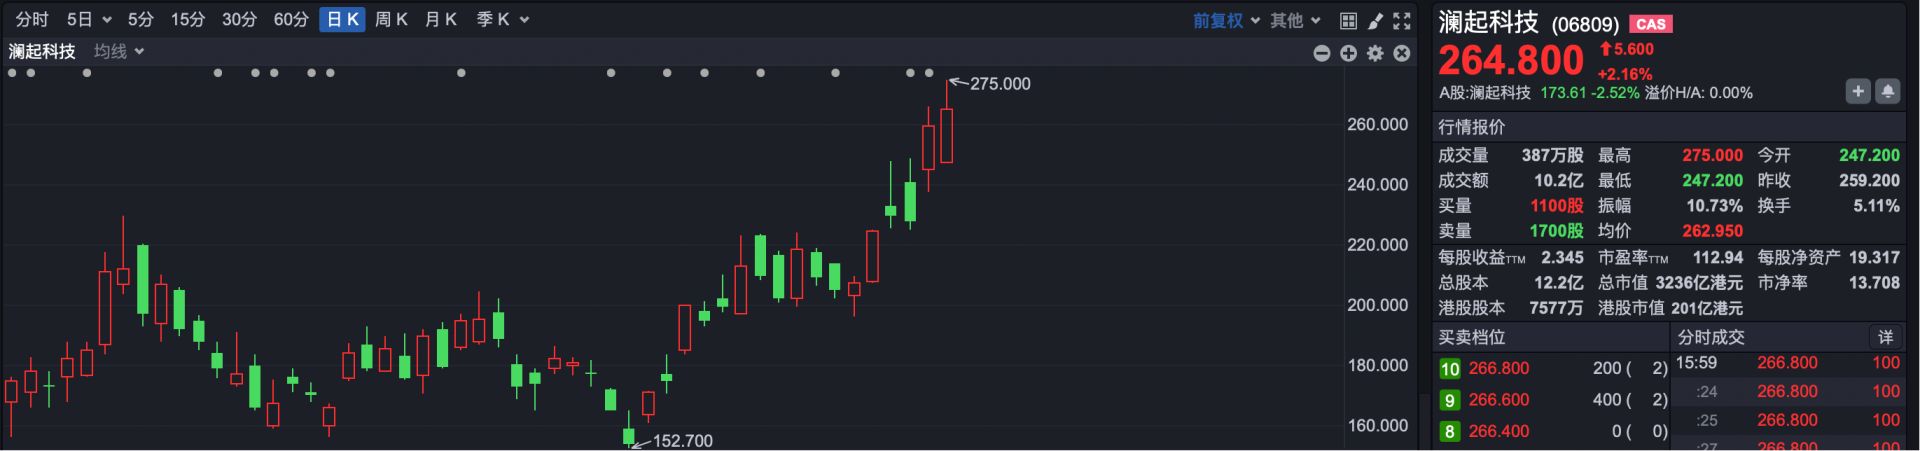The height and width of the screenshot is (451, 1920).
Task: Close the indicator bar with X icon
Action: pos(1402,53)
